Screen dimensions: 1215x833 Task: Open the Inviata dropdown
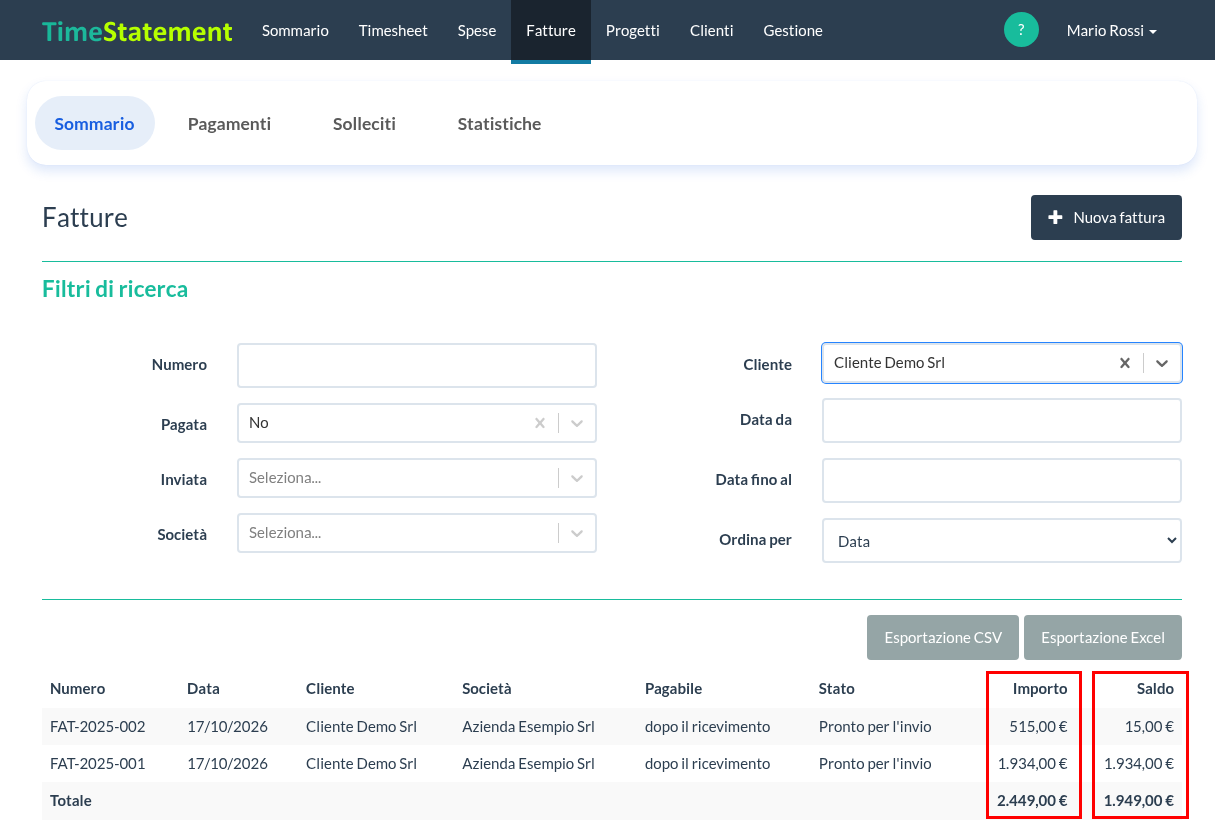(x=416, y=478)
